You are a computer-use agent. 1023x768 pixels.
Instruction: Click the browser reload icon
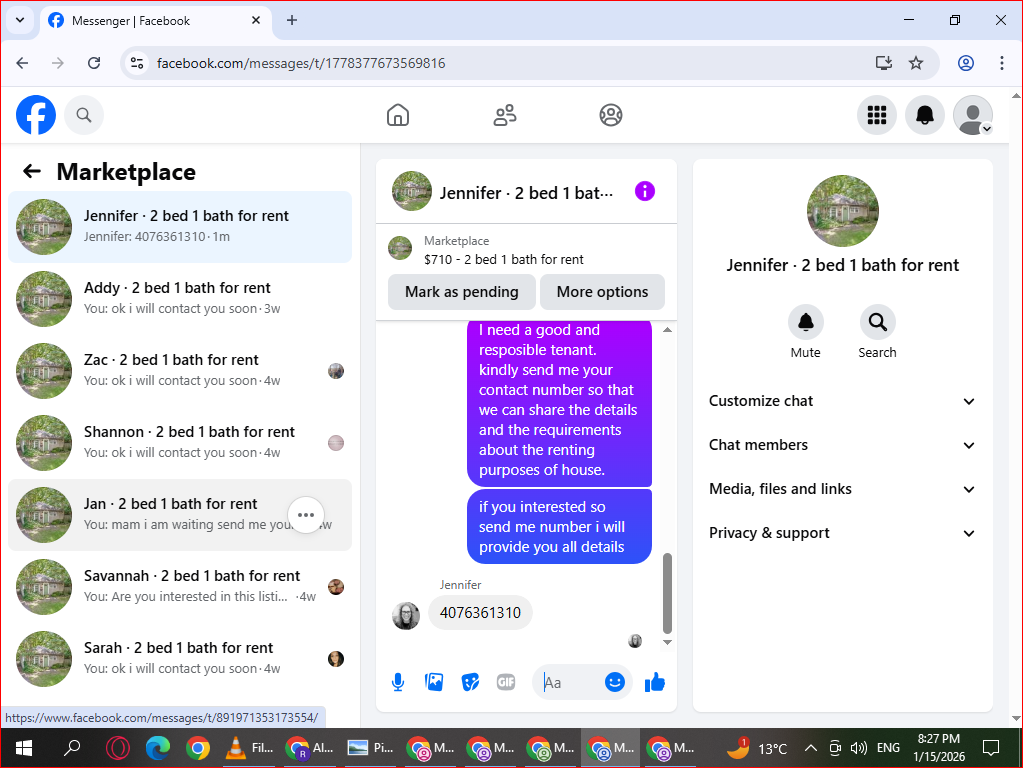(x=94, y=63)
